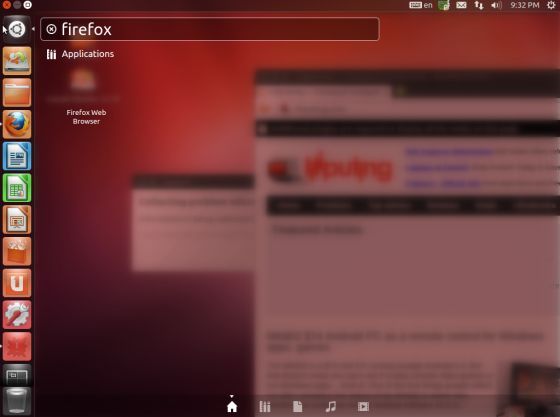Open the Ubuntu Dash home button
This screenshot has width=560, height=417.
[17, 29]
